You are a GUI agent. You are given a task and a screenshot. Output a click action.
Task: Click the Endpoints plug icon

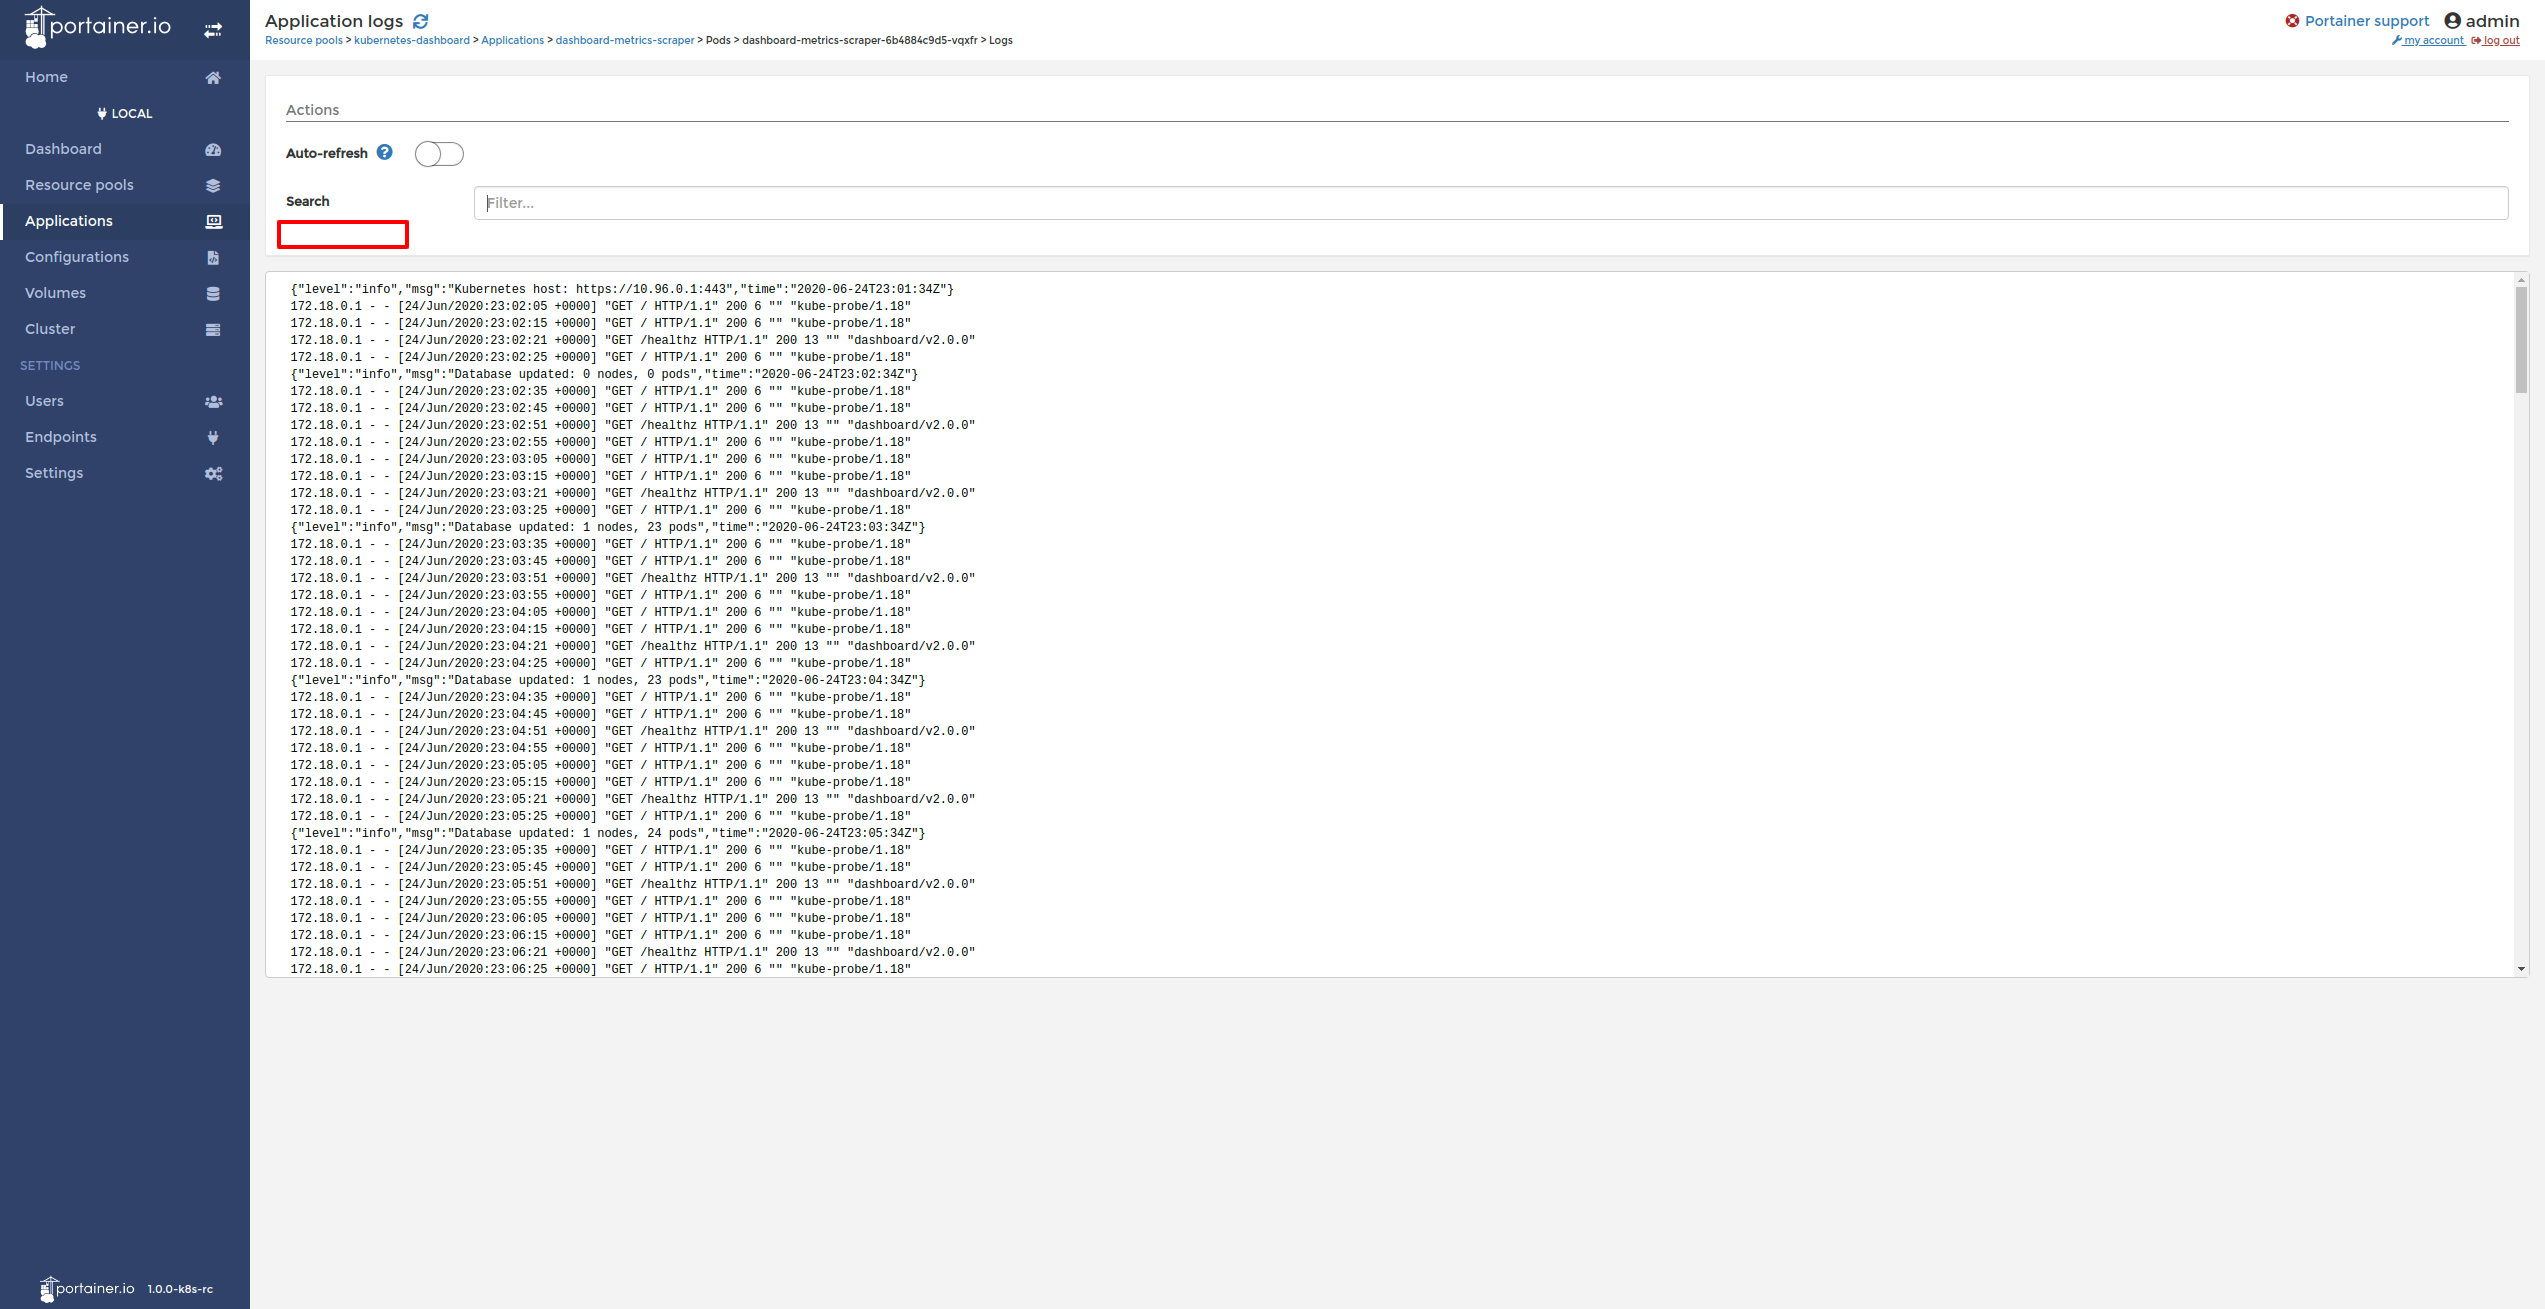point(213,437)
